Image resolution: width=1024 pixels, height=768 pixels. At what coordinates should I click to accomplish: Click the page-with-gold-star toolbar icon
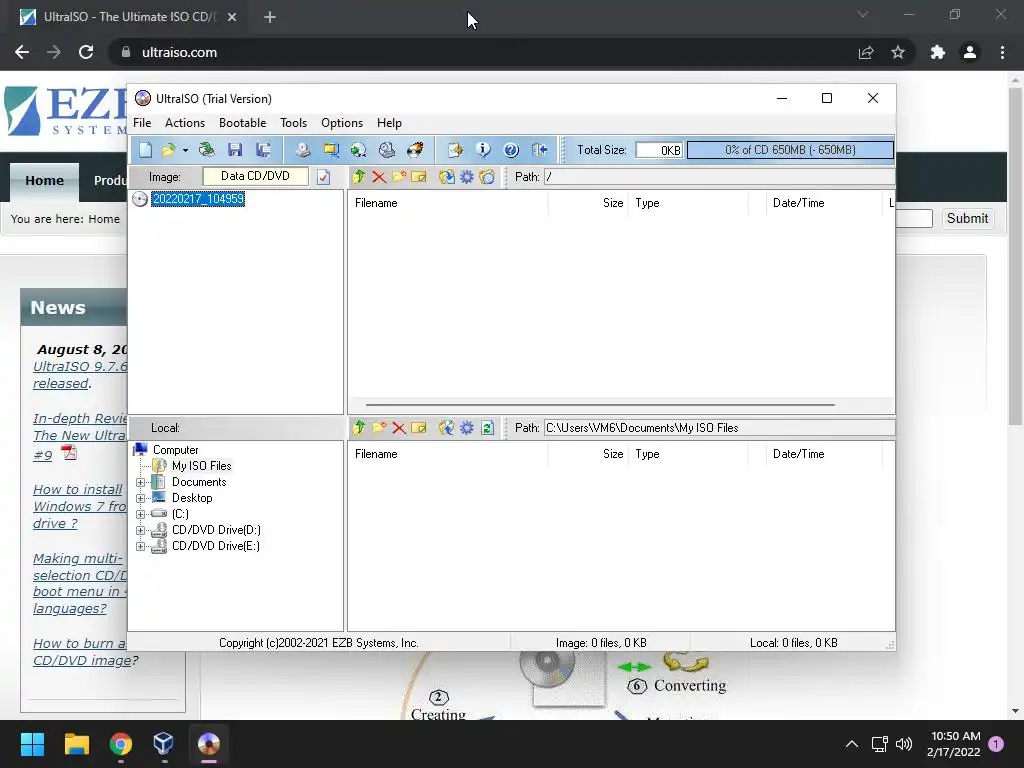click(x=455, y=150)
